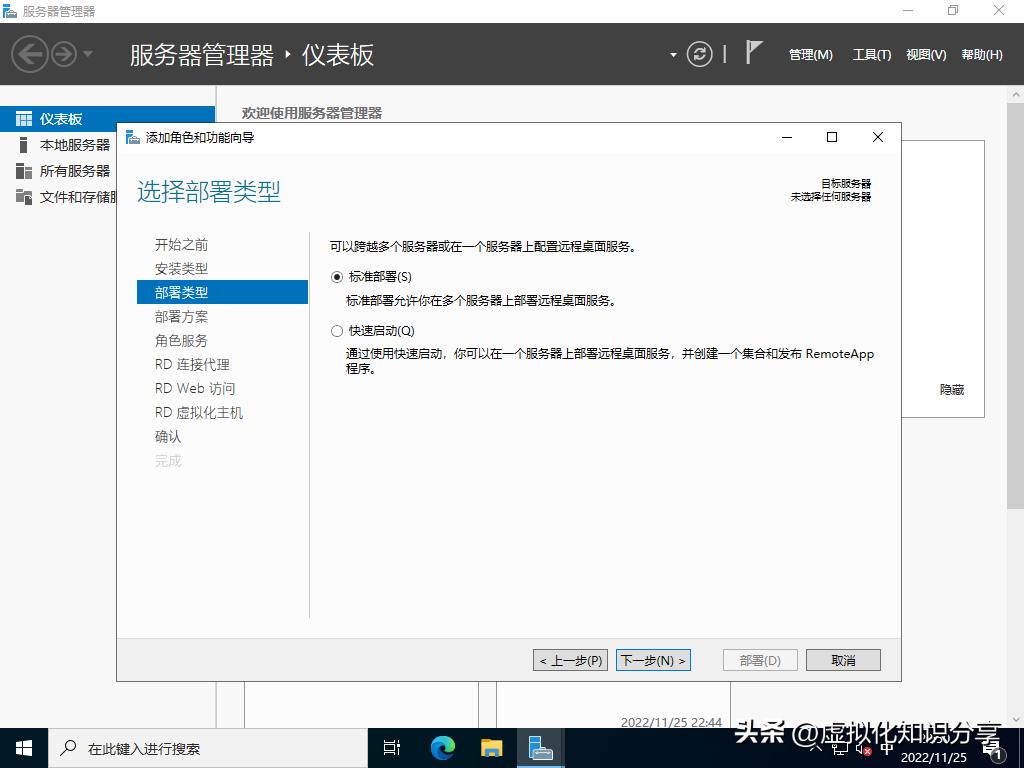1024x768 pixels.
Task: Select the 快速启动(Q) radio button
Action: [337, 330]
